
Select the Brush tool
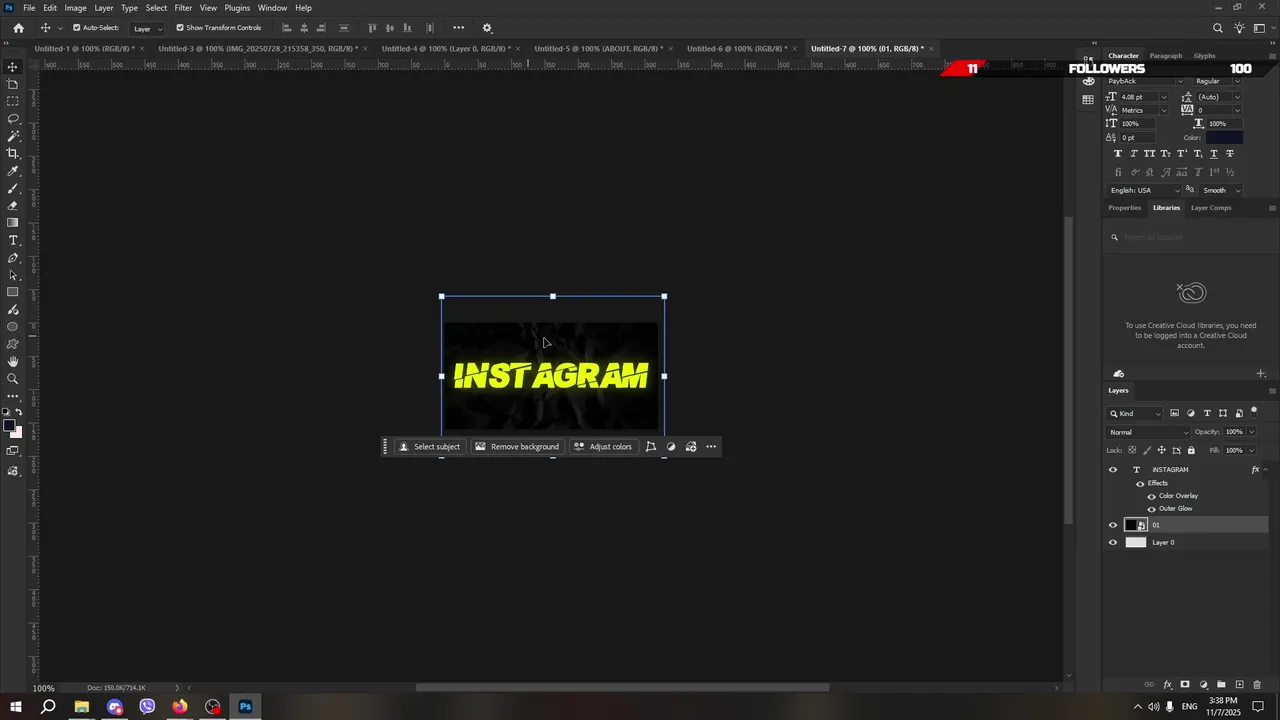[x=13, y=188]
